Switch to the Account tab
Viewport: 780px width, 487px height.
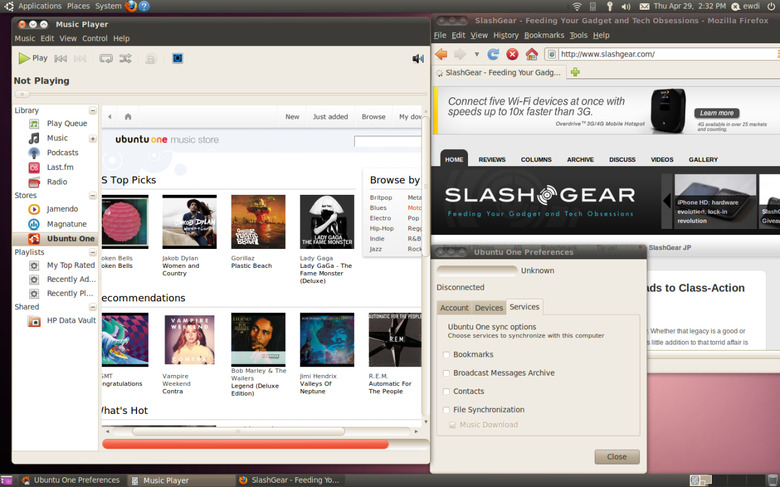point(454,308)
